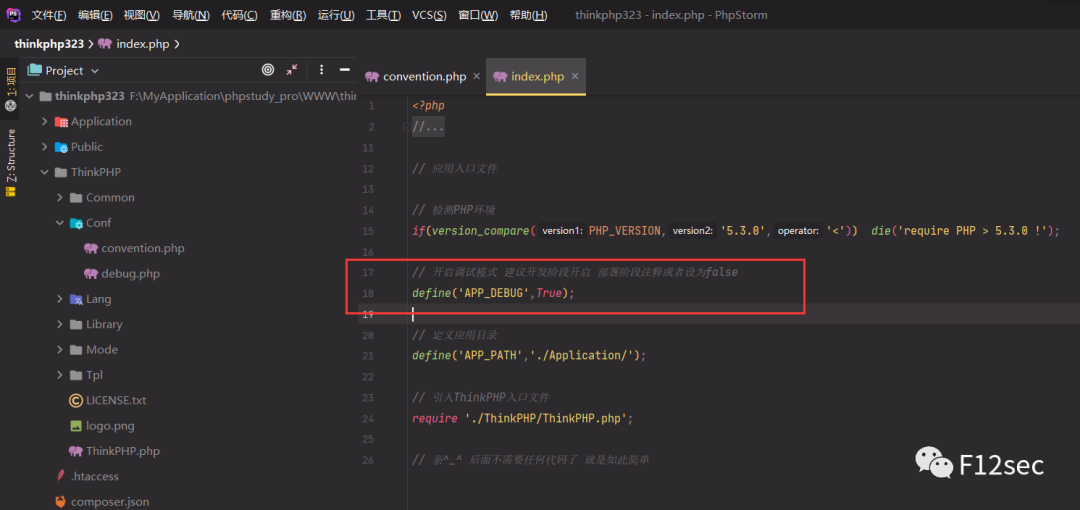Open the 导航(N) menu

(x=191, y=15)
